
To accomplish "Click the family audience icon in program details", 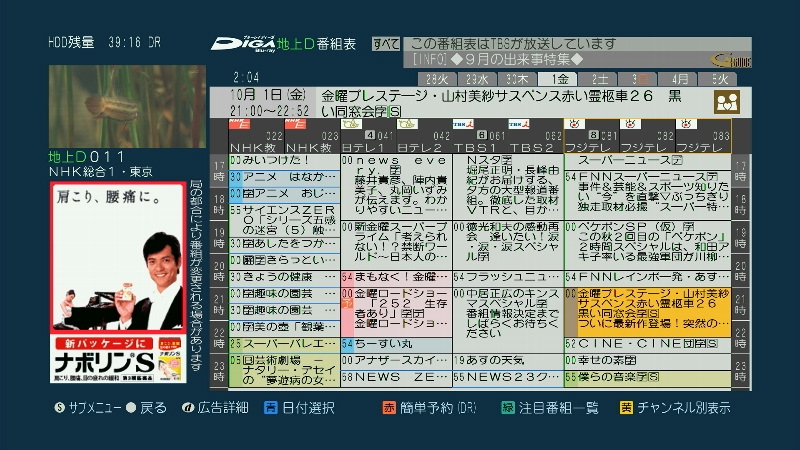I will 727,102.
